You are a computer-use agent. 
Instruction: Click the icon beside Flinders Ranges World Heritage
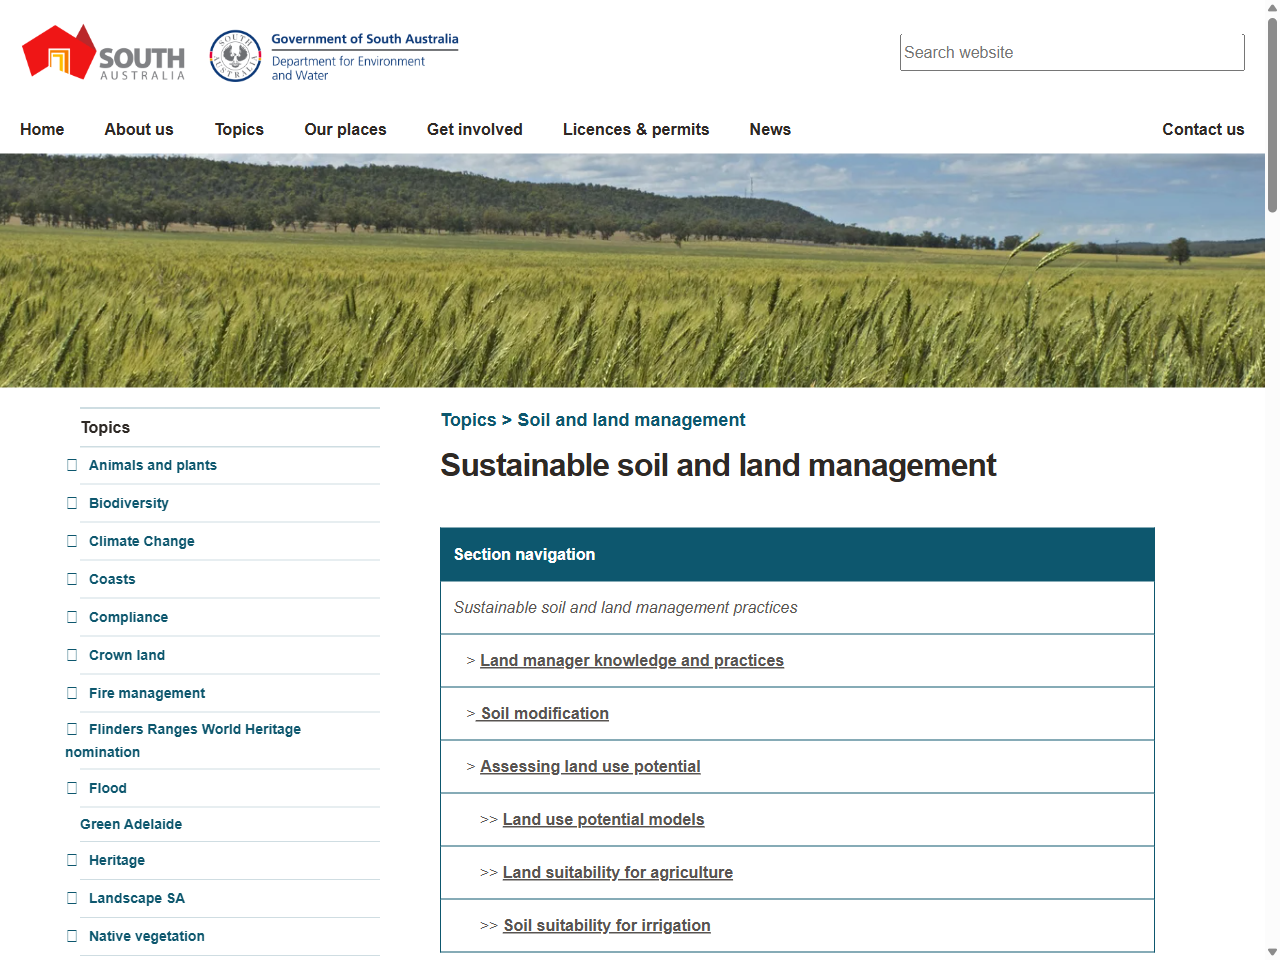click(72, 729)
